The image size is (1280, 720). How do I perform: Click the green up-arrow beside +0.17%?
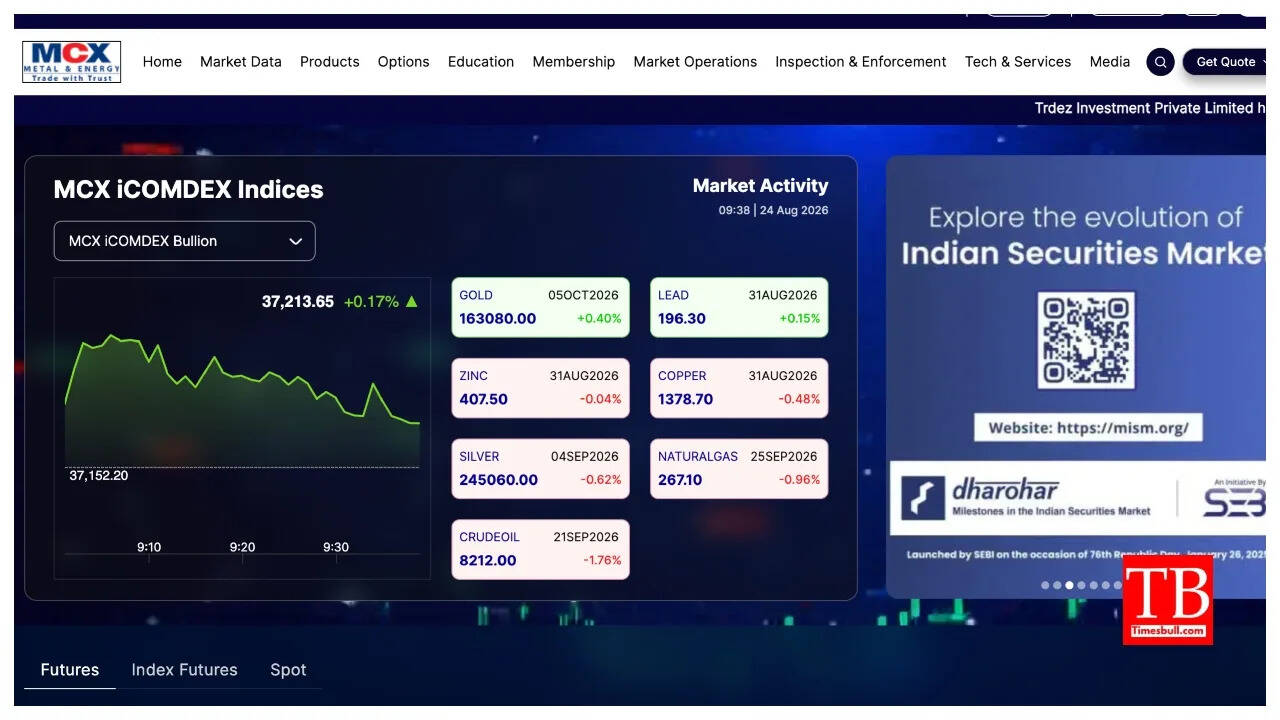pos(411,301)
